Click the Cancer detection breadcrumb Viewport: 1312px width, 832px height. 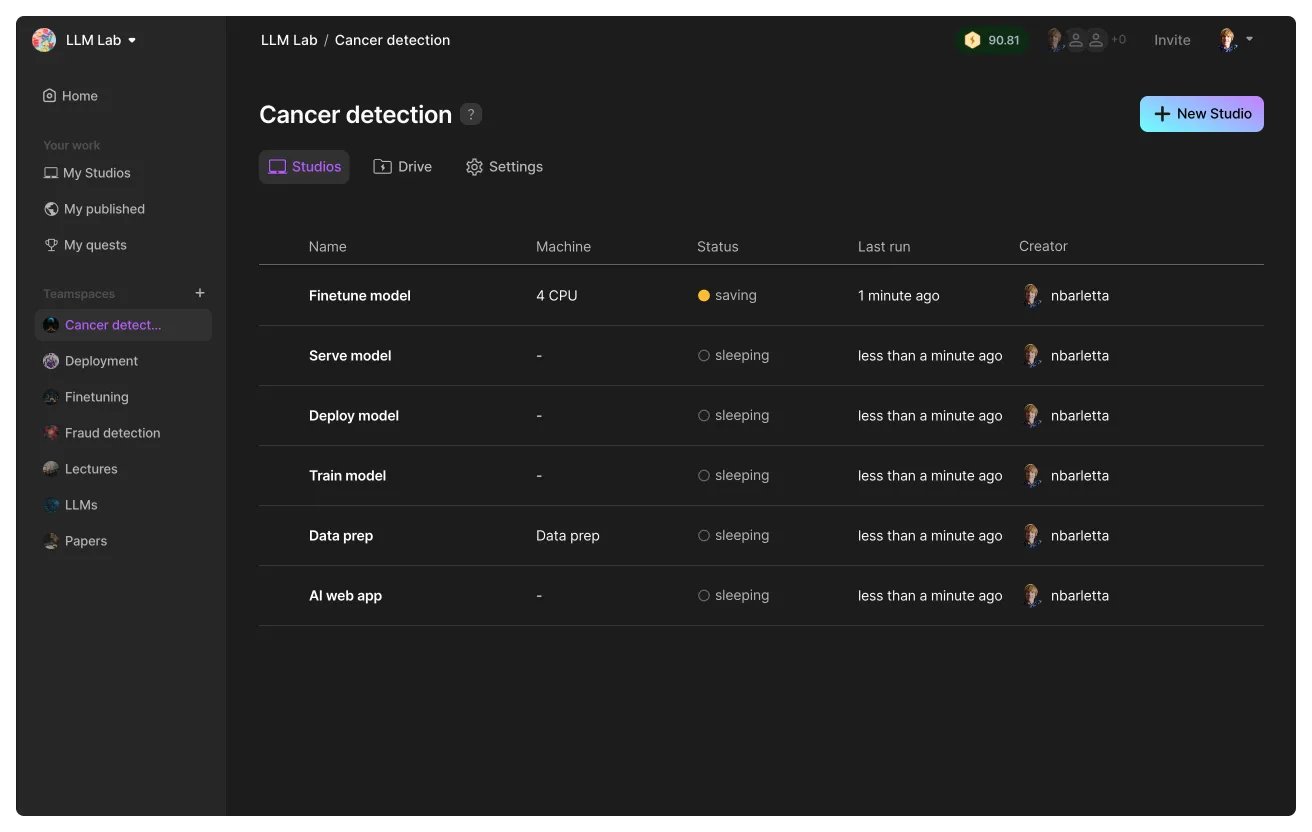[392, 40]
